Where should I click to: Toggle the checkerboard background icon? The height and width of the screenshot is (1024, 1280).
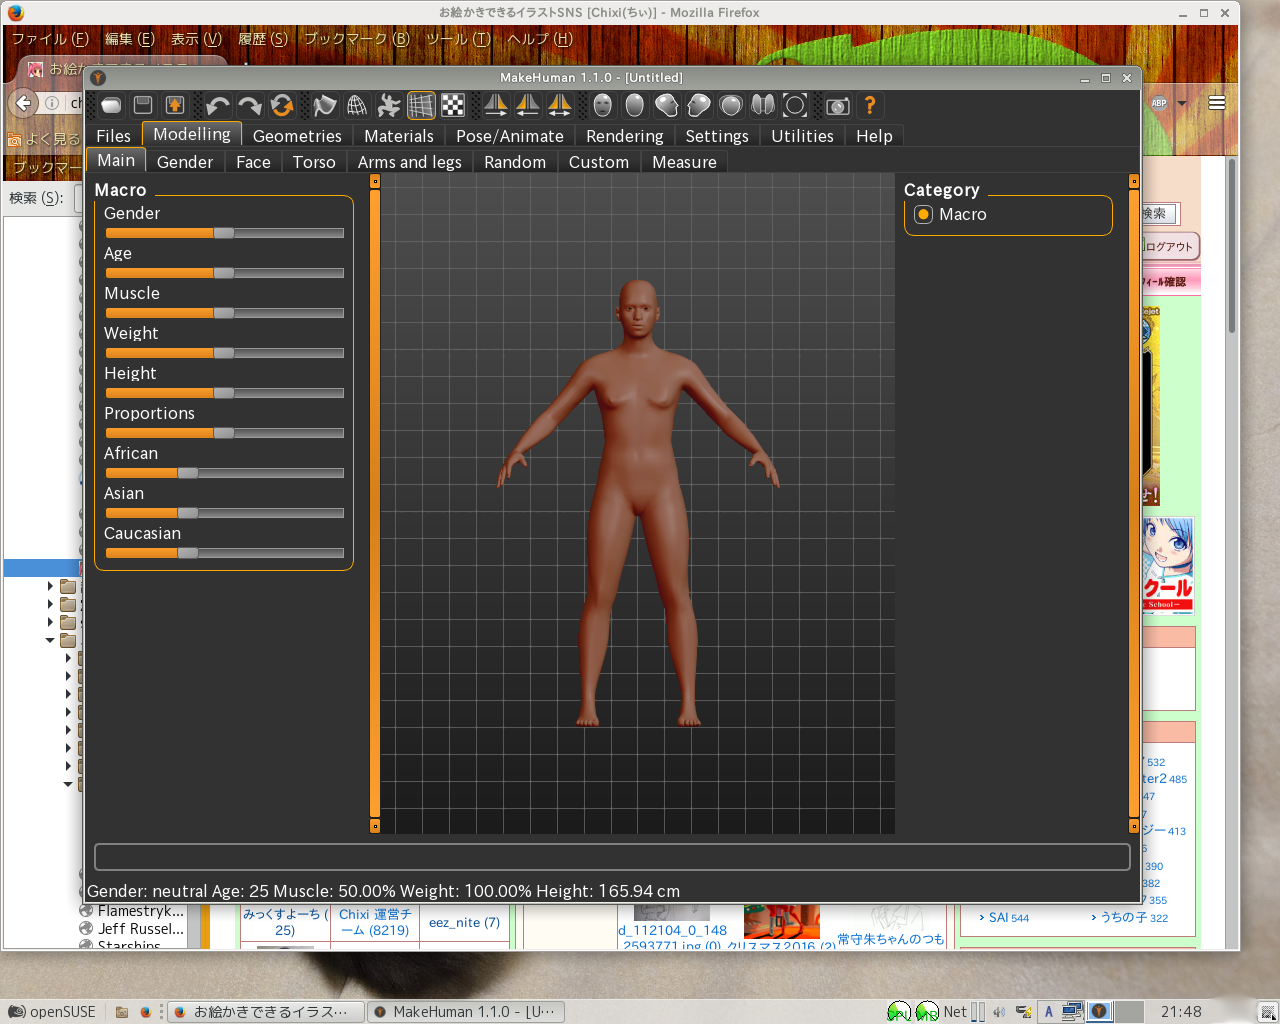pyautogui.click(x=453, y=105)
